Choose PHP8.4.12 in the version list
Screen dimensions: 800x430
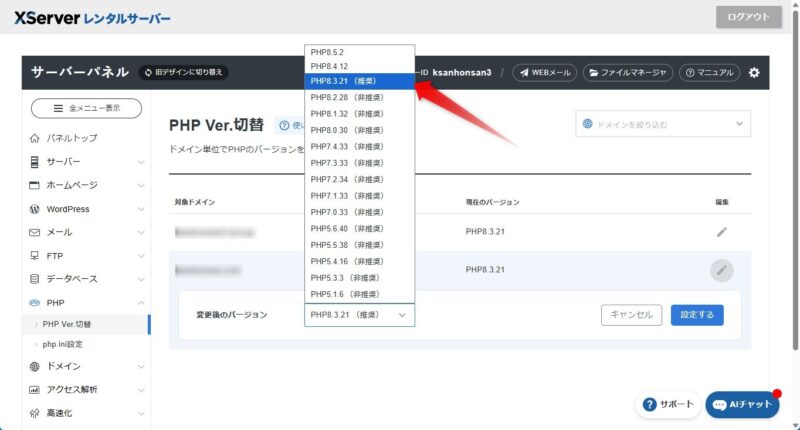359,66
